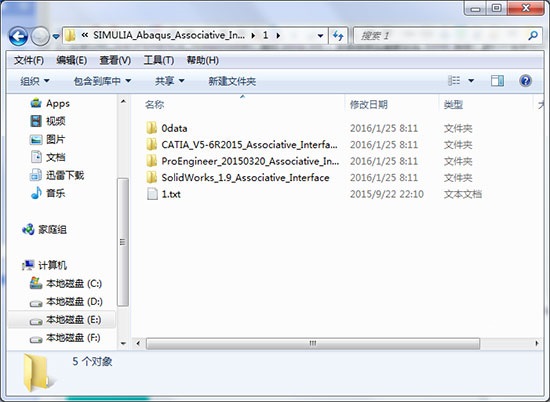The image size is (550, 402).
Task: Expand the view options dropdown arrow
Action: tap(471, 81)
